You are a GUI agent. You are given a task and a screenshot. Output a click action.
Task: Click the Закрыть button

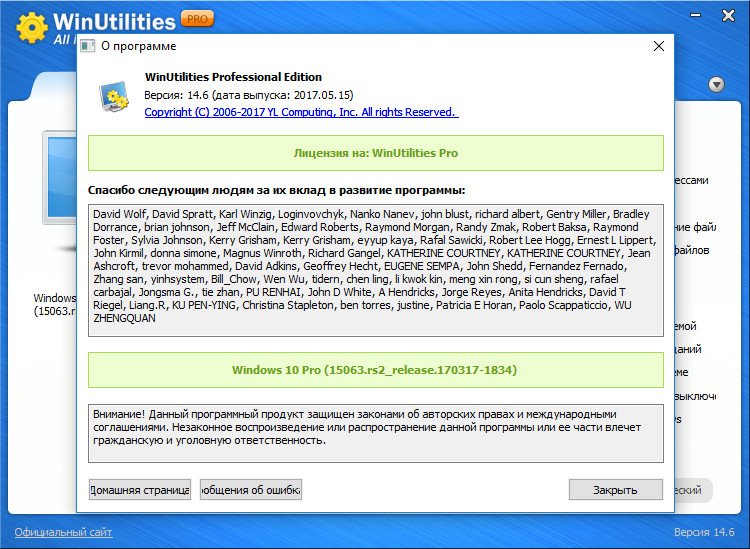616,490
